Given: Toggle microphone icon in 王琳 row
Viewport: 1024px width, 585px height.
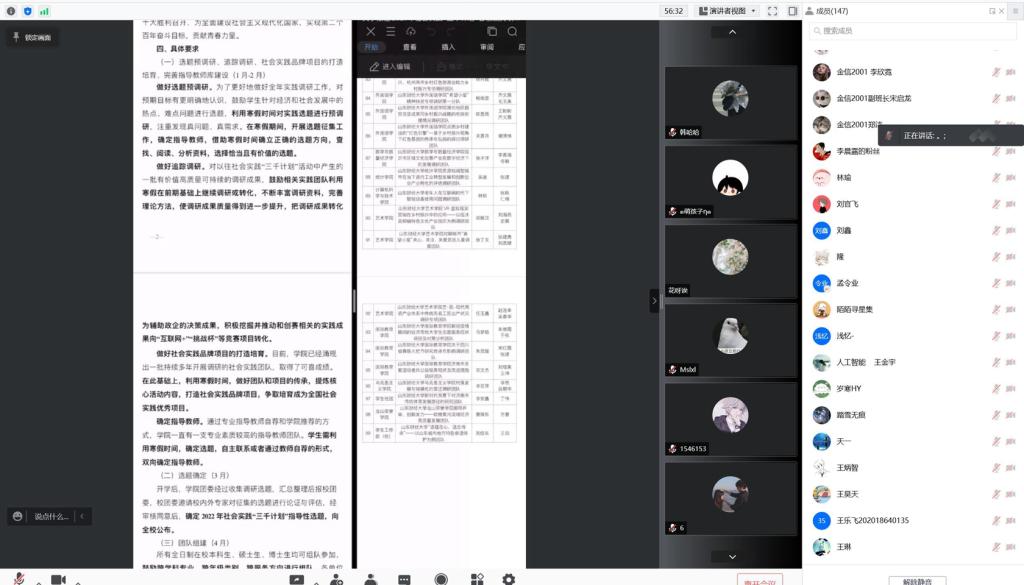Looking at the screenshot, I should click(x=996, y=546).
